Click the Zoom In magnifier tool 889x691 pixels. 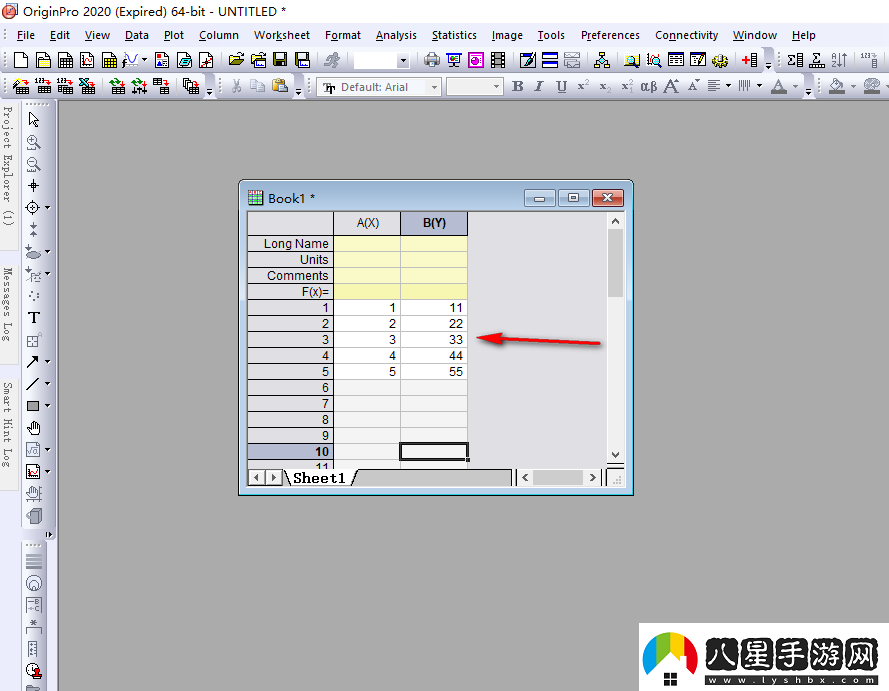point(33,142)
